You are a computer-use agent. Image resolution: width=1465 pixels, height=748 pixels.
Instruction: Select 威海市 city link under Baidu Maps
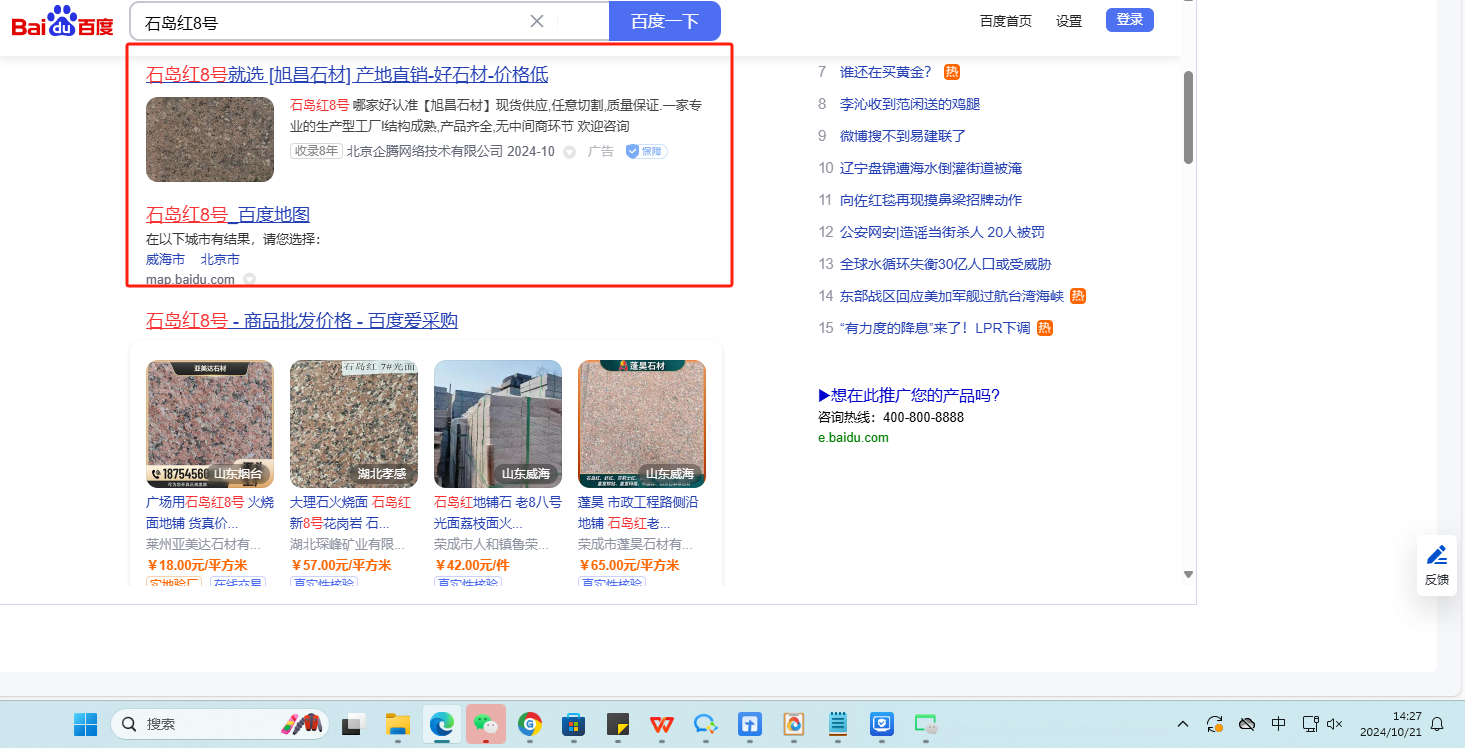tap(165, 259)
